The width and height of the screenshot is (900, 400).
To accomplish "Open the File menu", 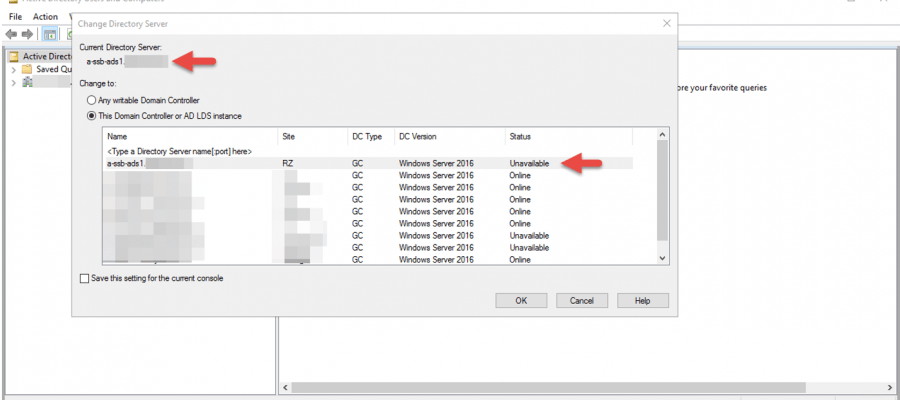I will tap(15, 17).
